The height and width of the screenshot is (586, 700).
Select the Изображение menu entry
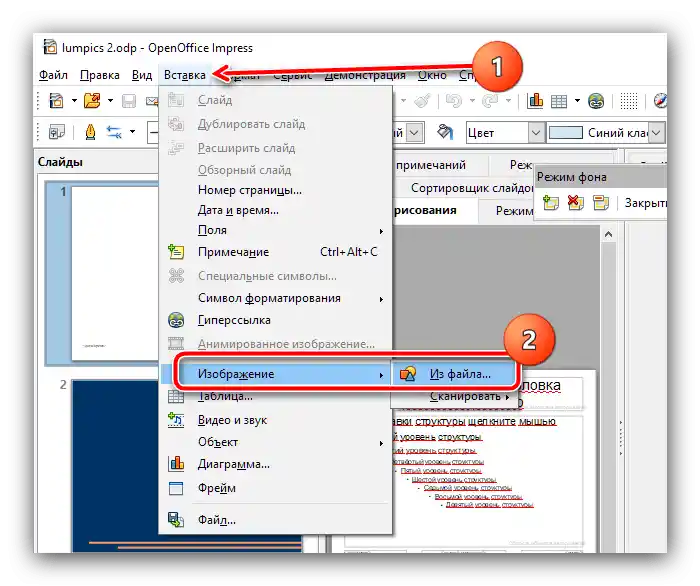click(x=274, y=374)
